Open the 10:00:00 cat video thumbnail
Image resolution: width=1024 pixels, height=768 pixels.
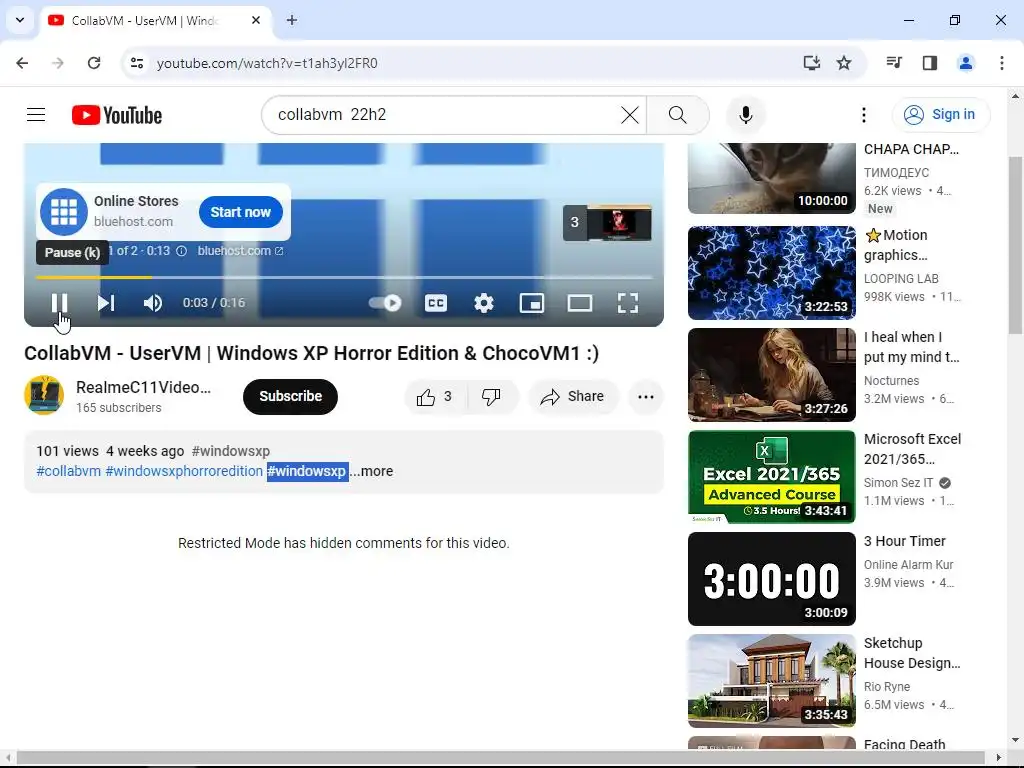click(x=771, y=178)
